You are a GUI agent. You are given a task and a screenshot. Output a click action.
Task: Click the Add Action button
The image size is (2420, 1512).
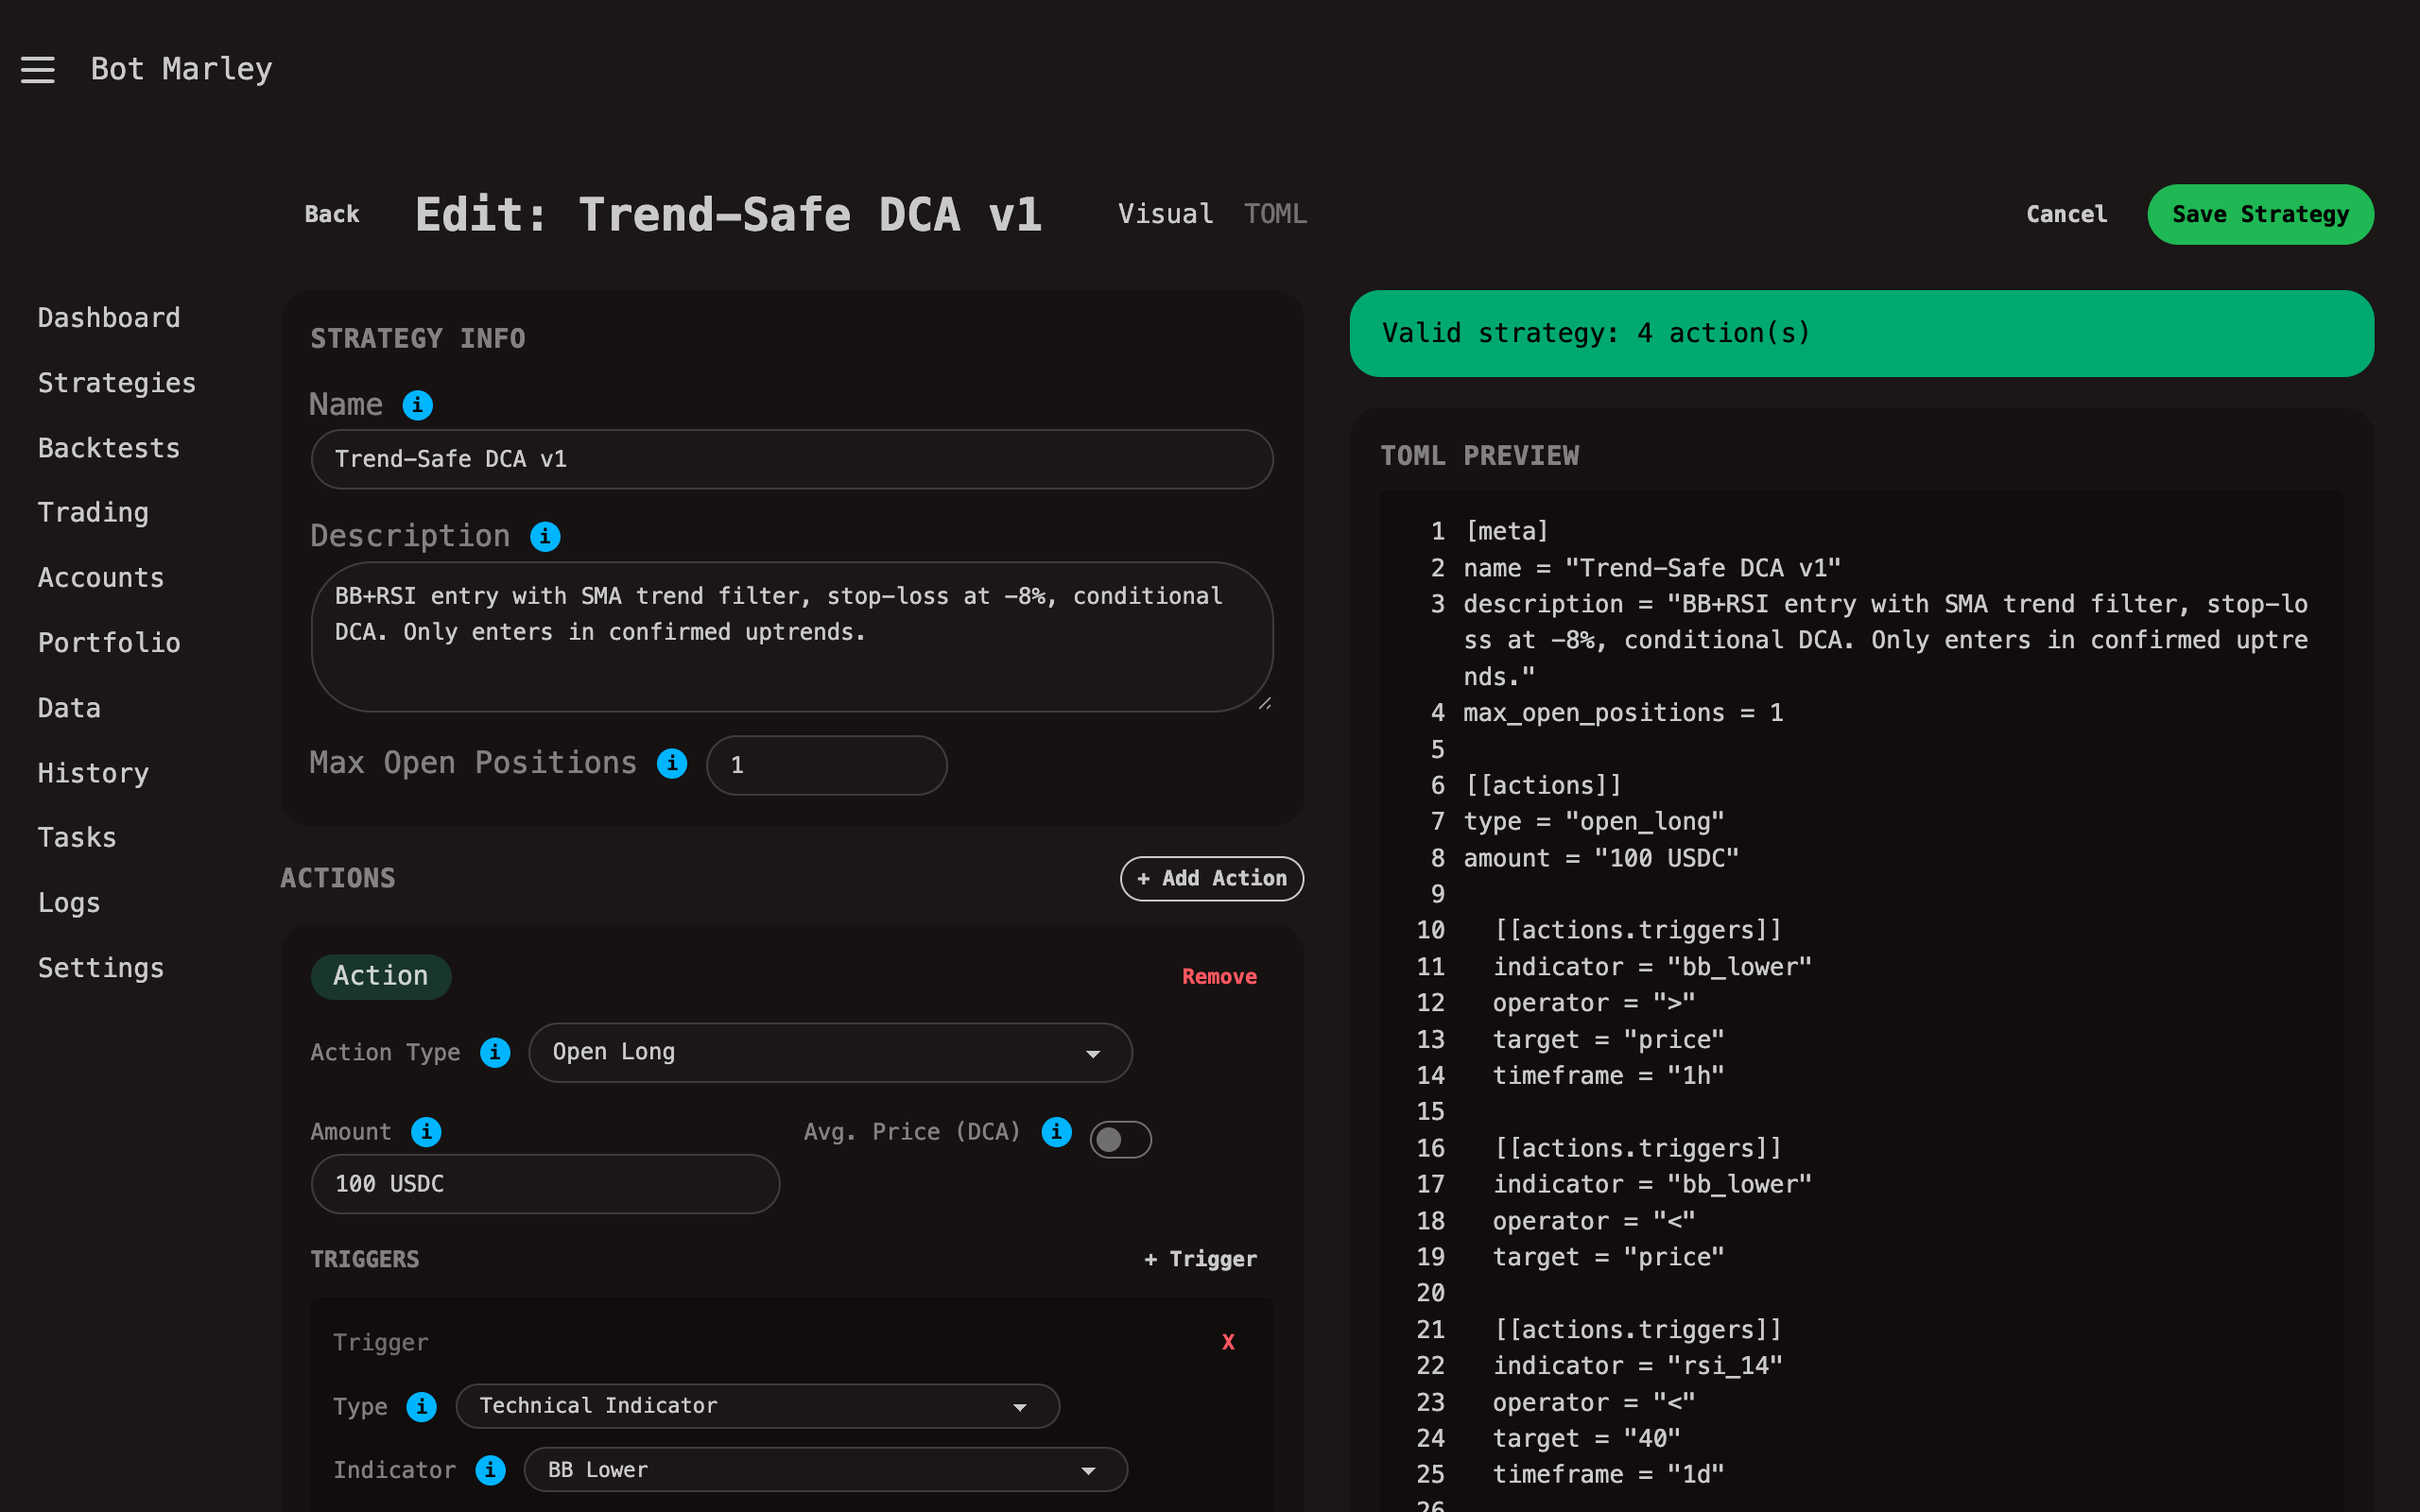[1211, 878]
